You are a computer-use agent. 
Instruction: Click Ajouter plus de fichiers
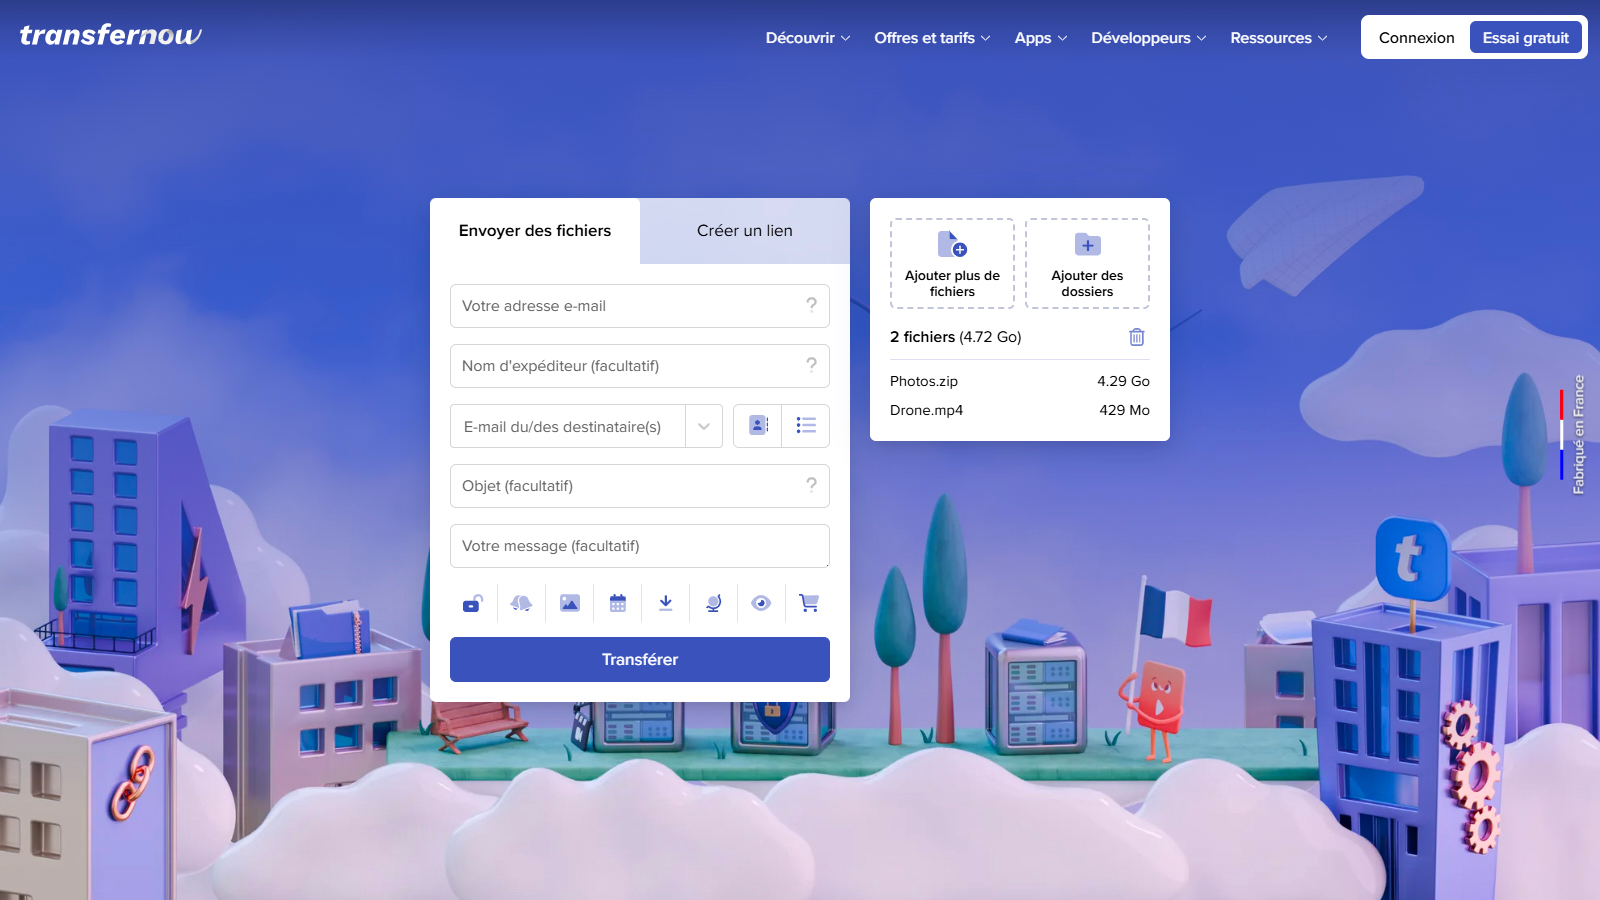click(x=952, y=264)
